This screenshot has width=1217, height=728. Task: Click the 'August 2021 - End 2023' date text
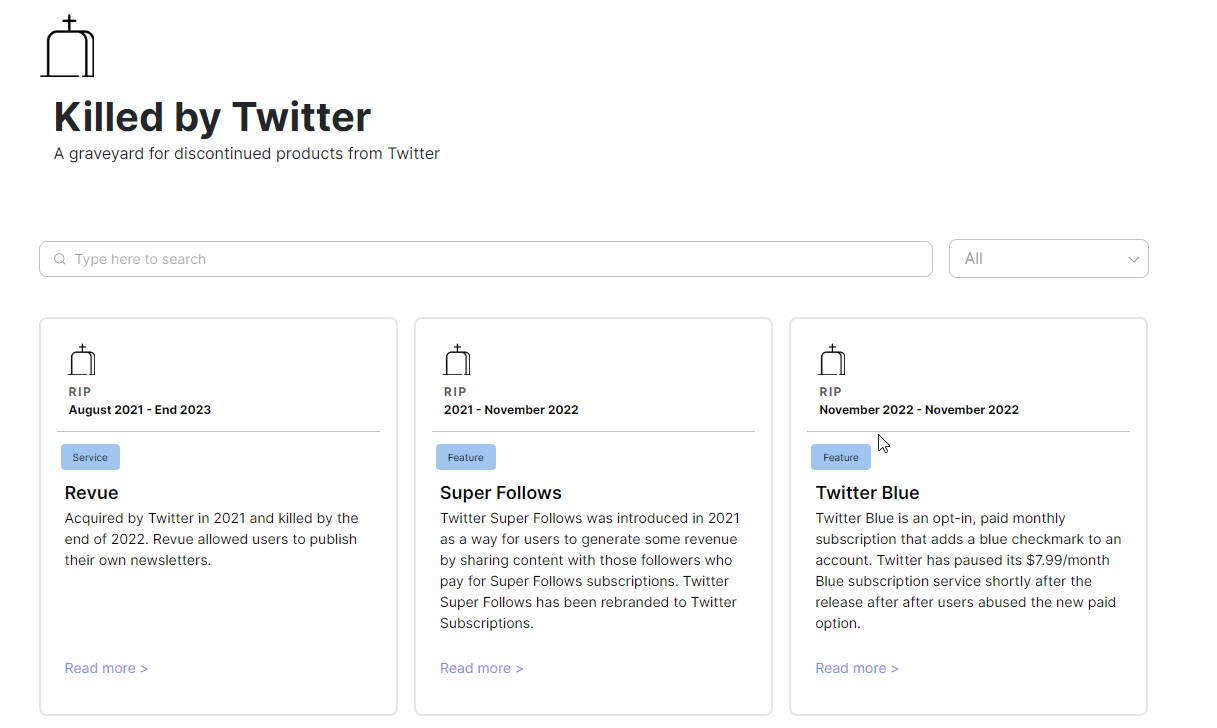point(140,410)
